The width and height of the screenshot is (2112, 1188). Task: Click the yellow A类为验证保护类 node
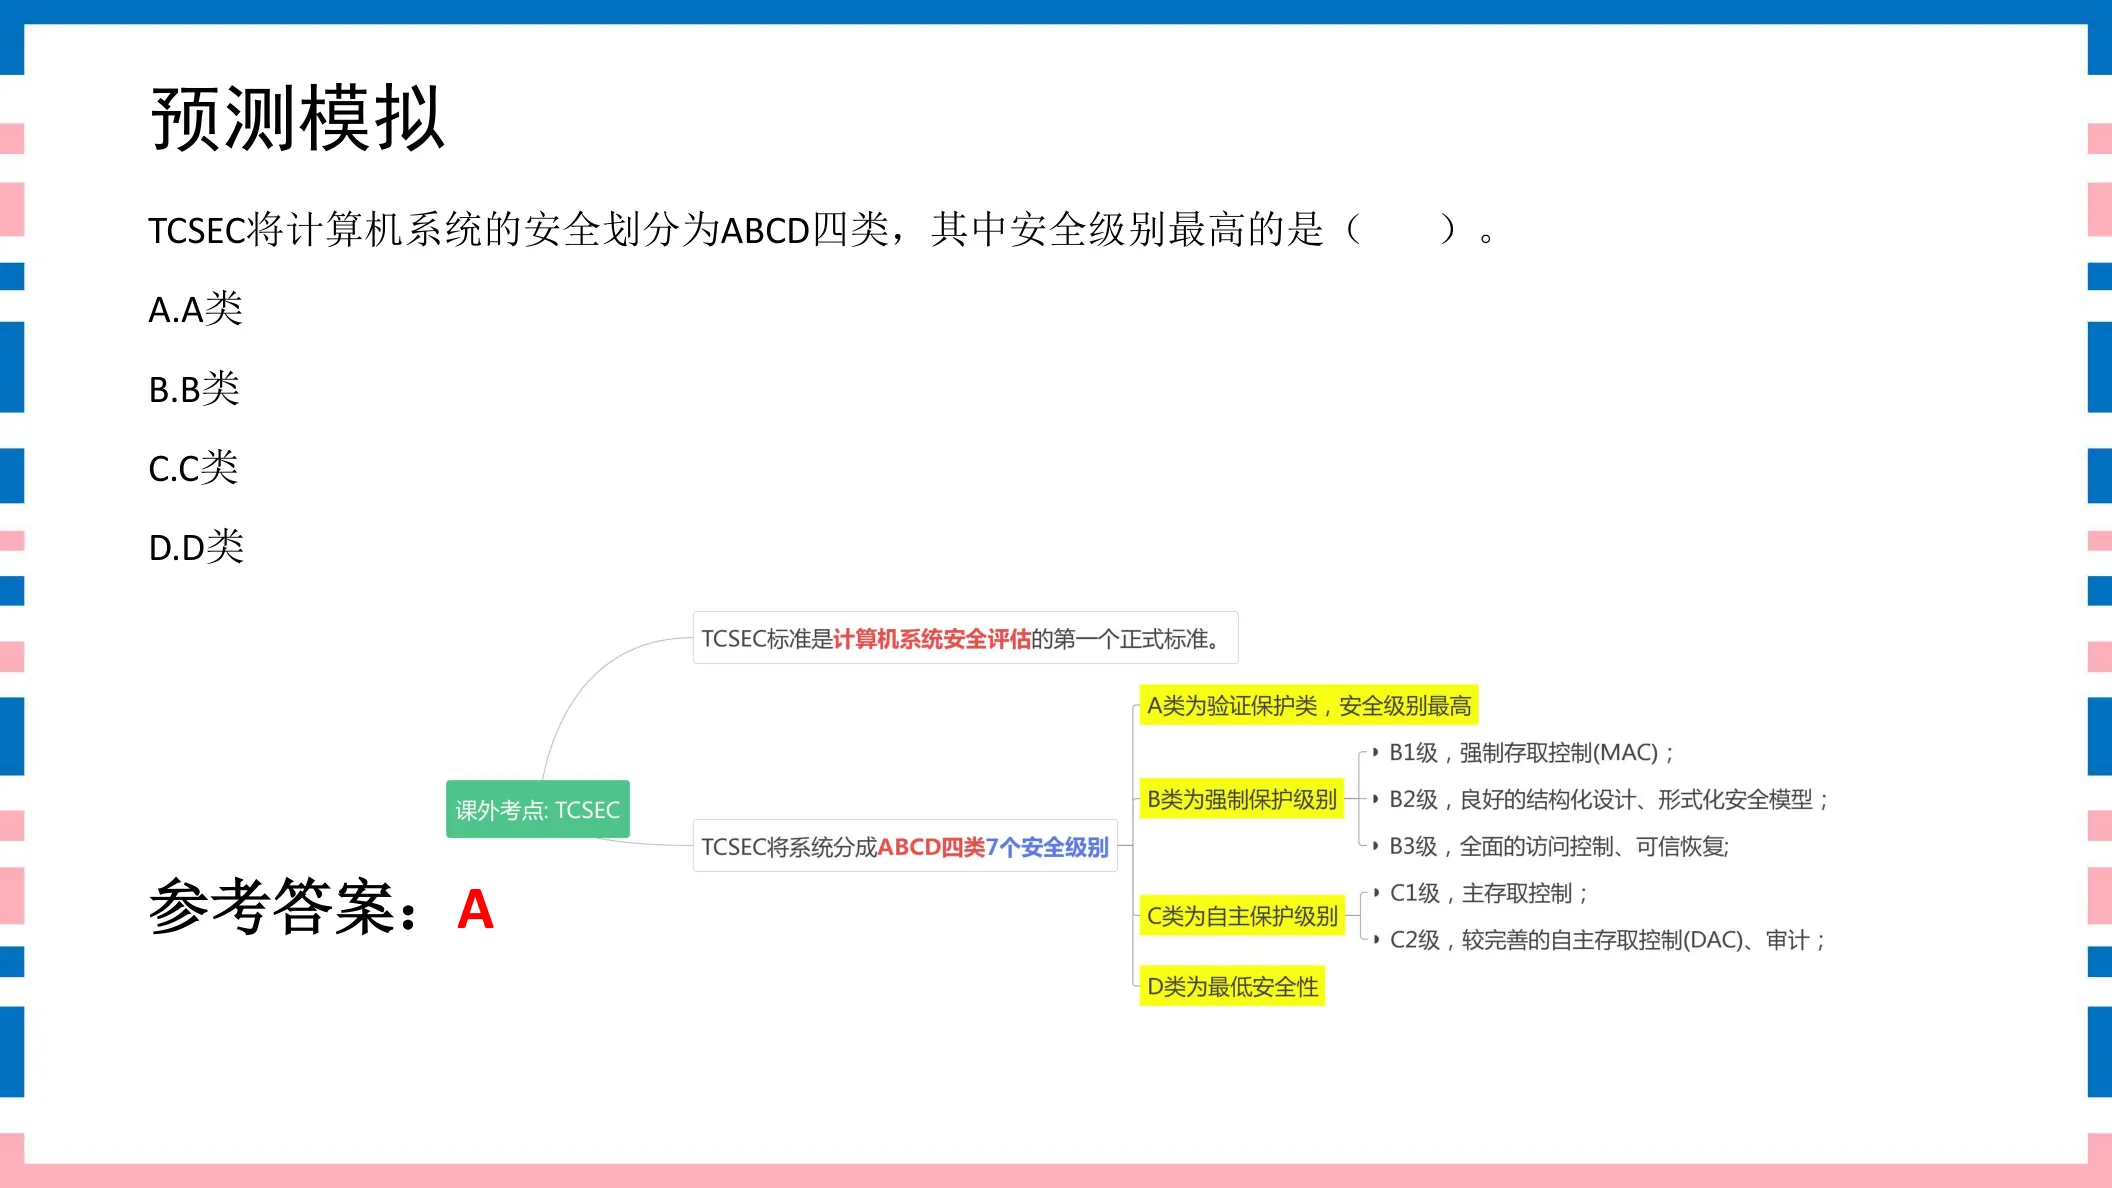(x=1309, y=705)
